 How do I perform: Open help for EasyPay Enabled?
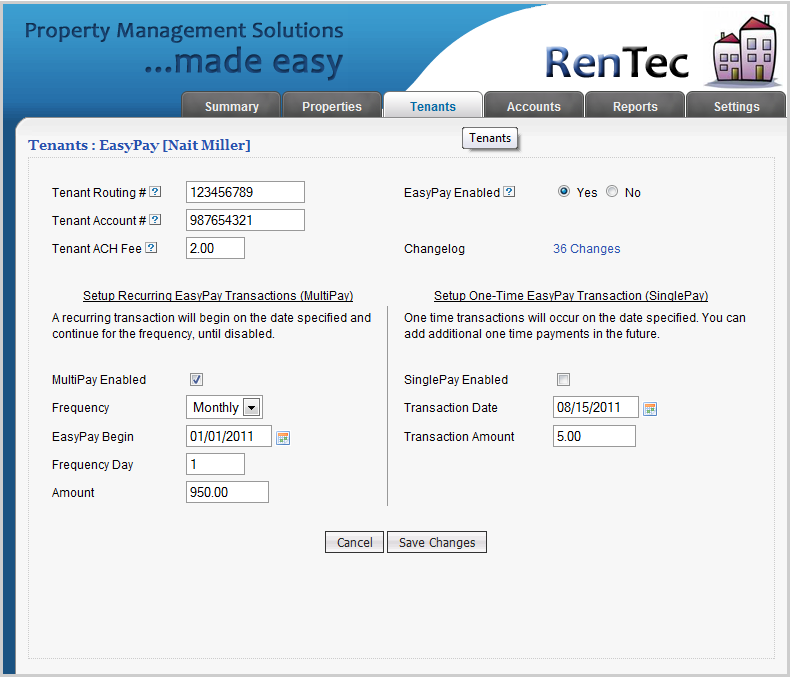pyautogui.click(x=510, y=192)
